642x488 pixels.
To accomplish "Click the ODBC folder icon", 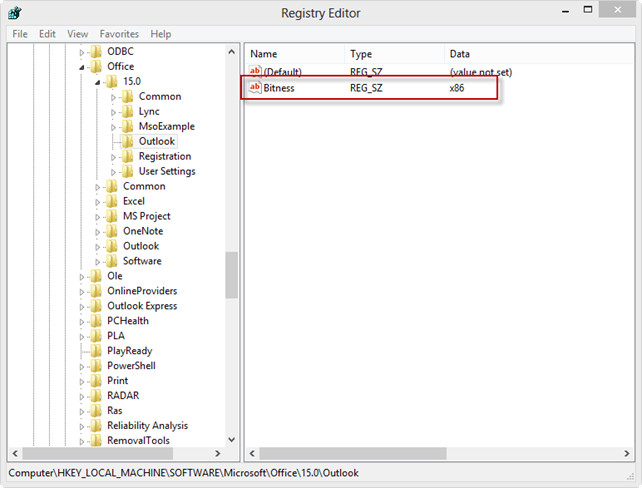I will pyautogui.click(x=96, y=52).
